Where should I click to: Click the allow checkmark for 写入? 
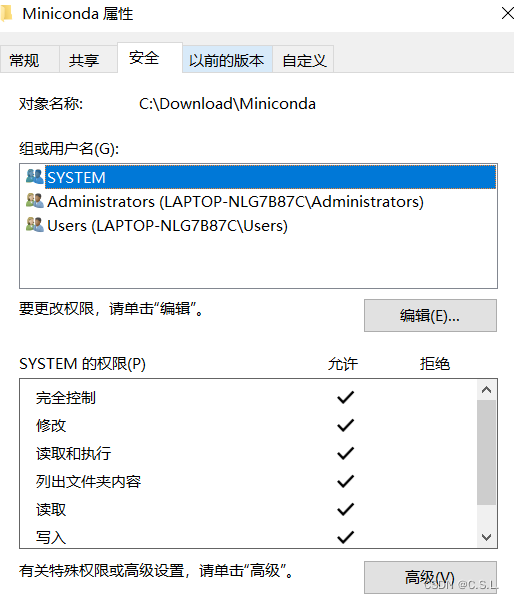click(x=345, y=537)
